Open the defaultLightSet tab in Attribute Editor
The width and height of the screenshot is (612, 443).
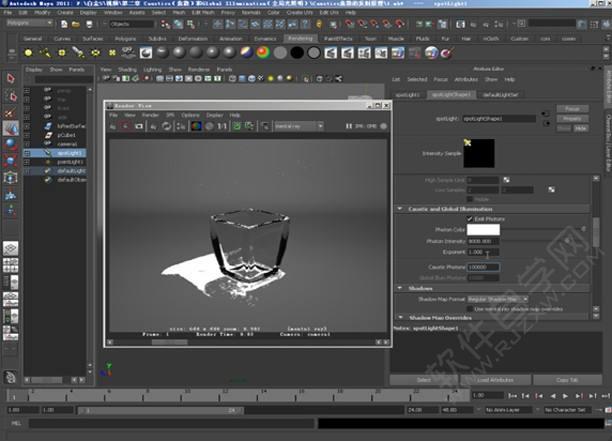pos(499,93)
